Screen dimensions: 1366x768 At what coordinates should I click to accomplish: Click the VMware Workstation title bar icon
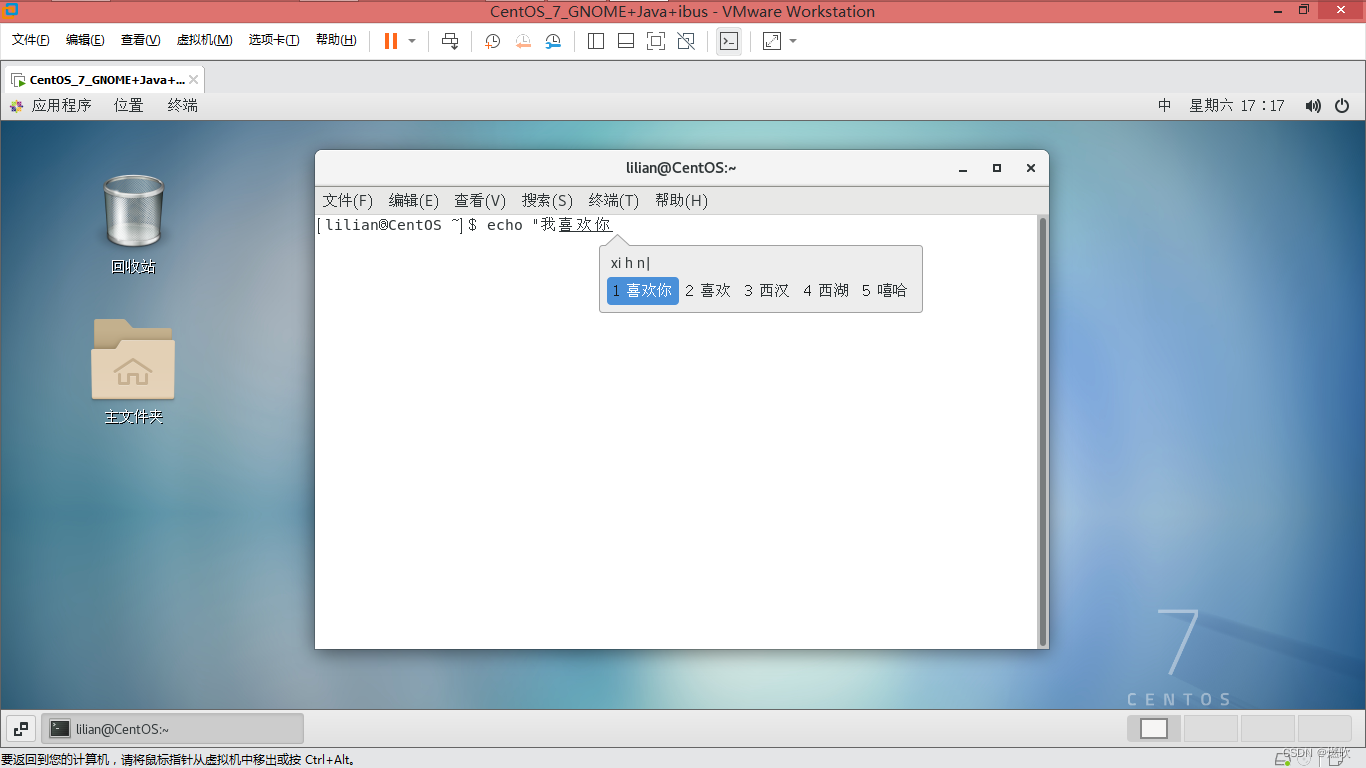click(x=12, y=11)
